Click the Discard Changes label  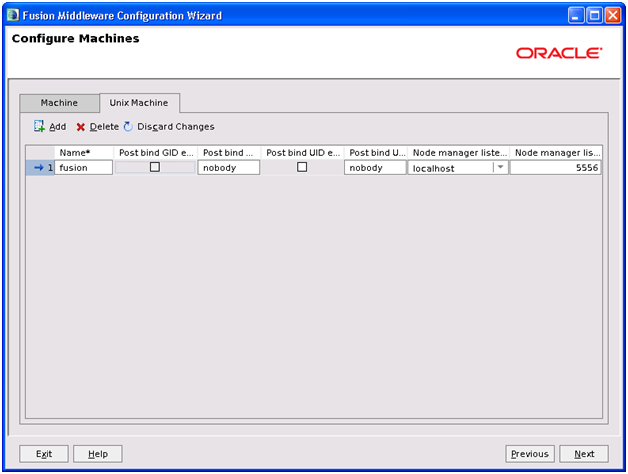click(176, 127)
